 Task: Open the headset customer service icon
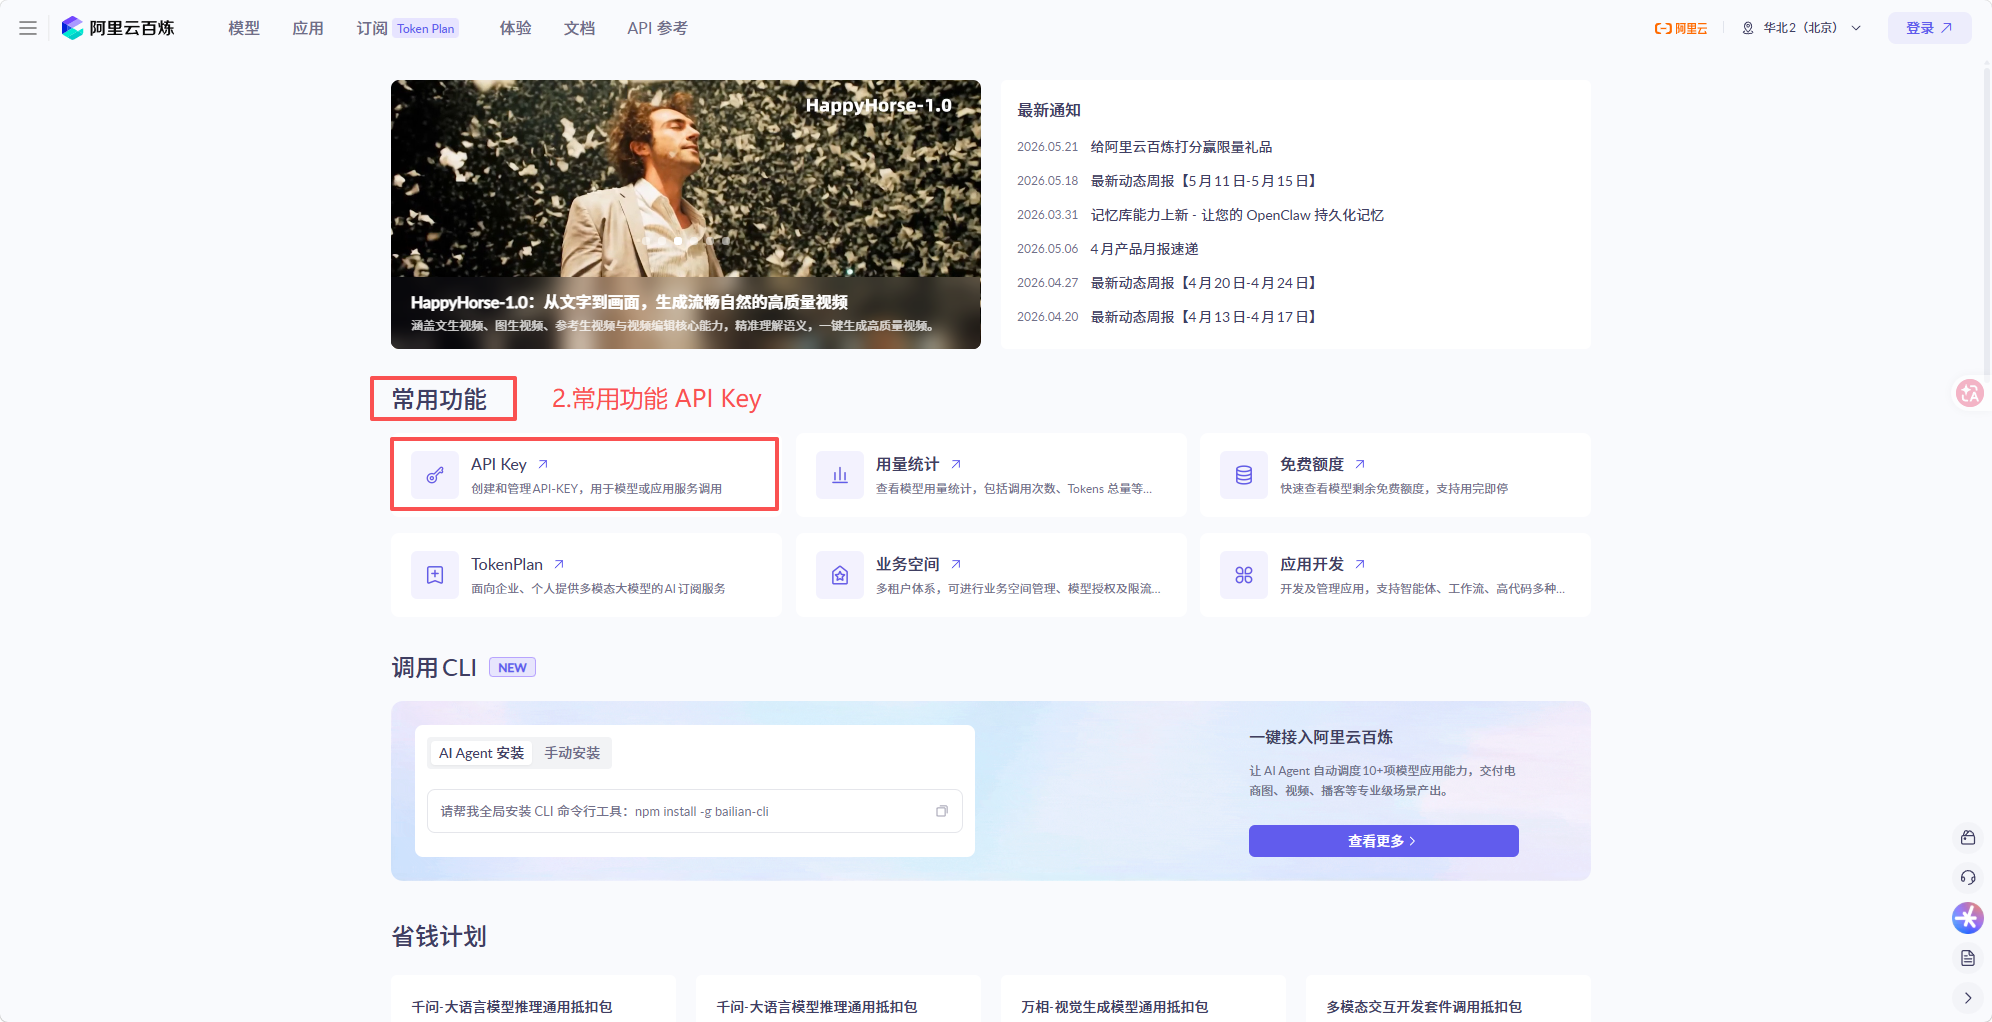pyautogui.click(x=1968, y=878)
